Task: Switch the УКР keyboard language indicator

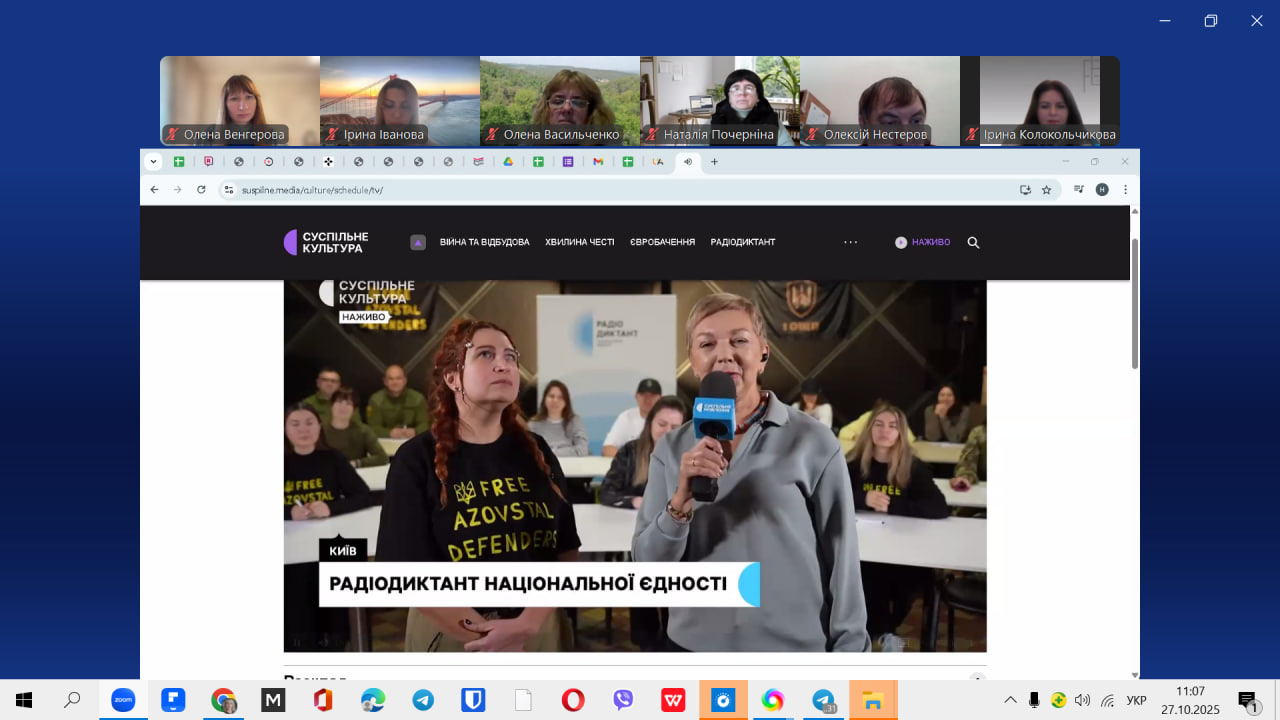Action: 1136,700
